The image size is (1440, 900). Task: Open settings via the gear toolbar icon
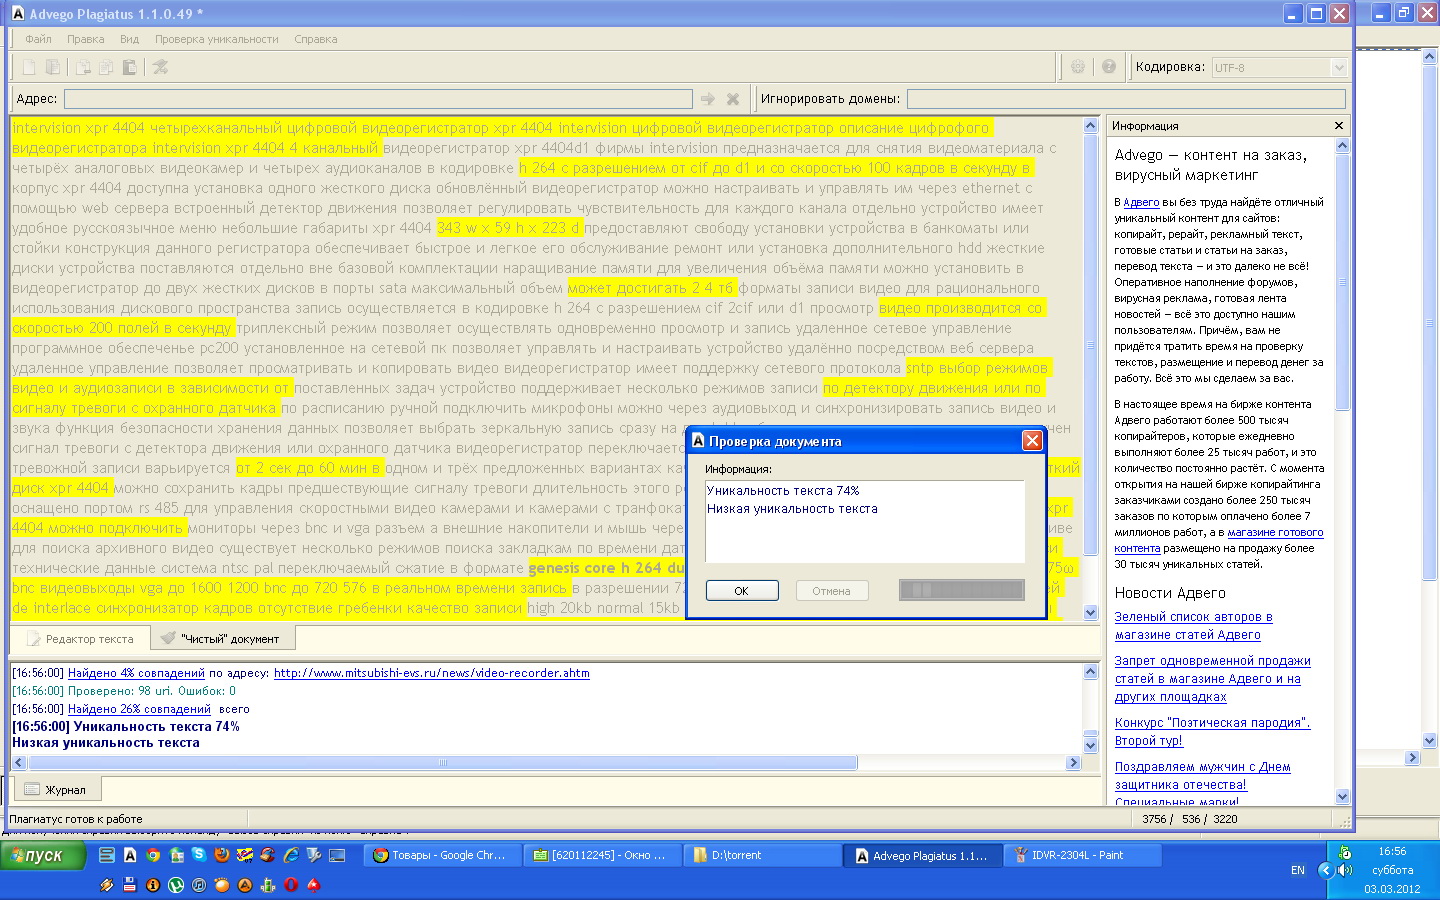1078,67
